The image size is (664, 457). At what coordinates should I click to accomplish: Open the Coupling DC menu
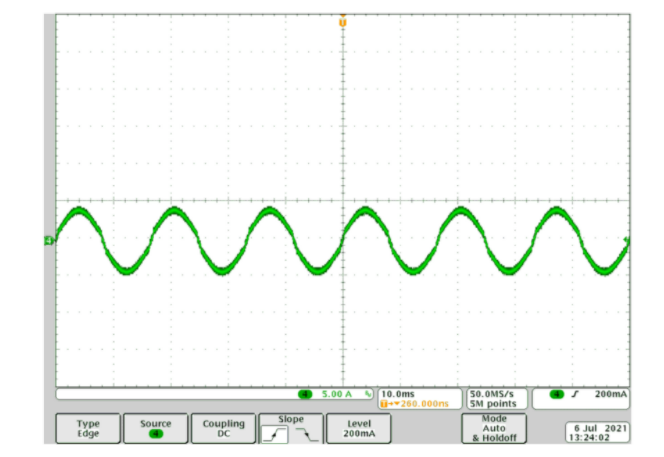point(223,428)
